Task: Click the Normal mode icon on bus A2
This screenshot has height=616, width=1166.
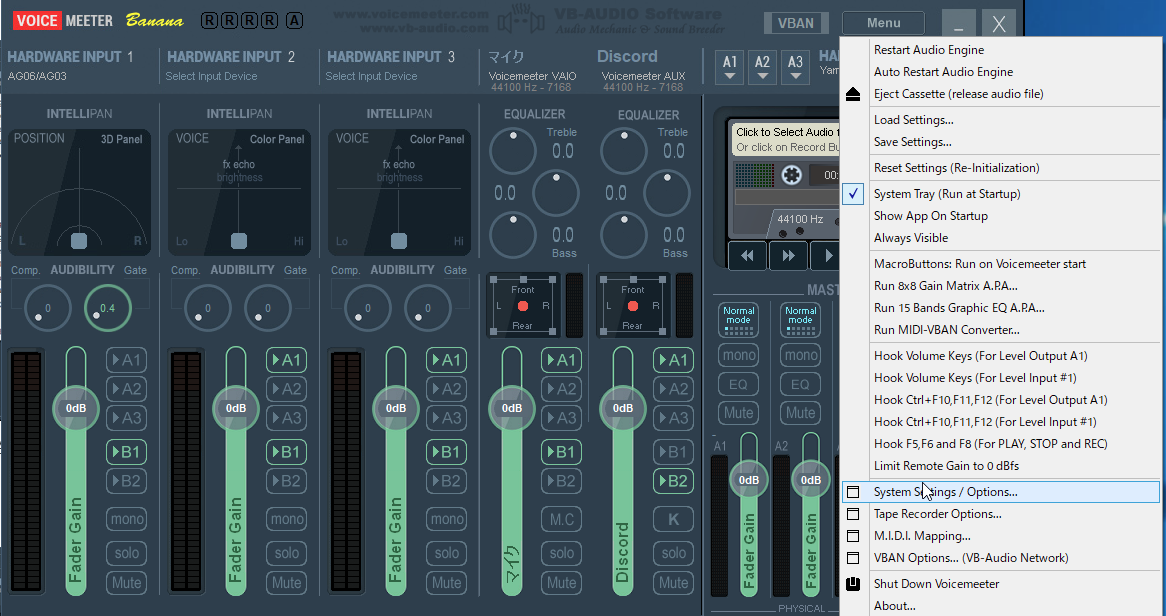Action: 800,320
